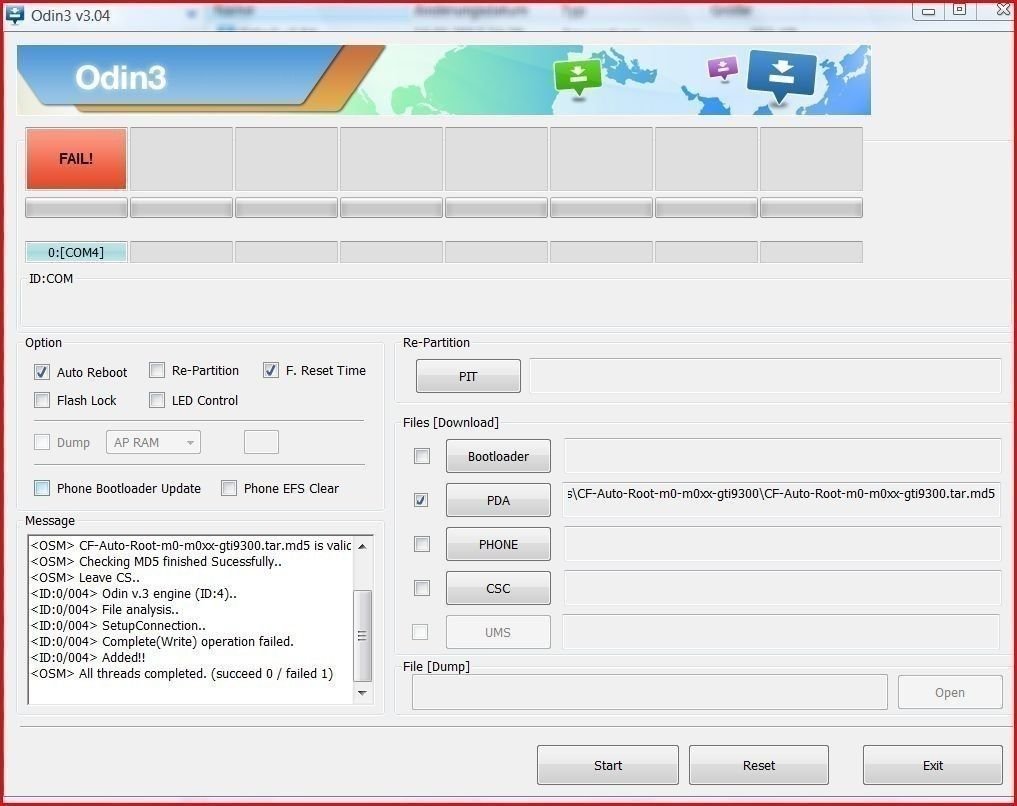The image size is (1017, 806).
Task: Click the 'Checking MD5 finished Sucessfully..' log line
Action: coord(156,562)
